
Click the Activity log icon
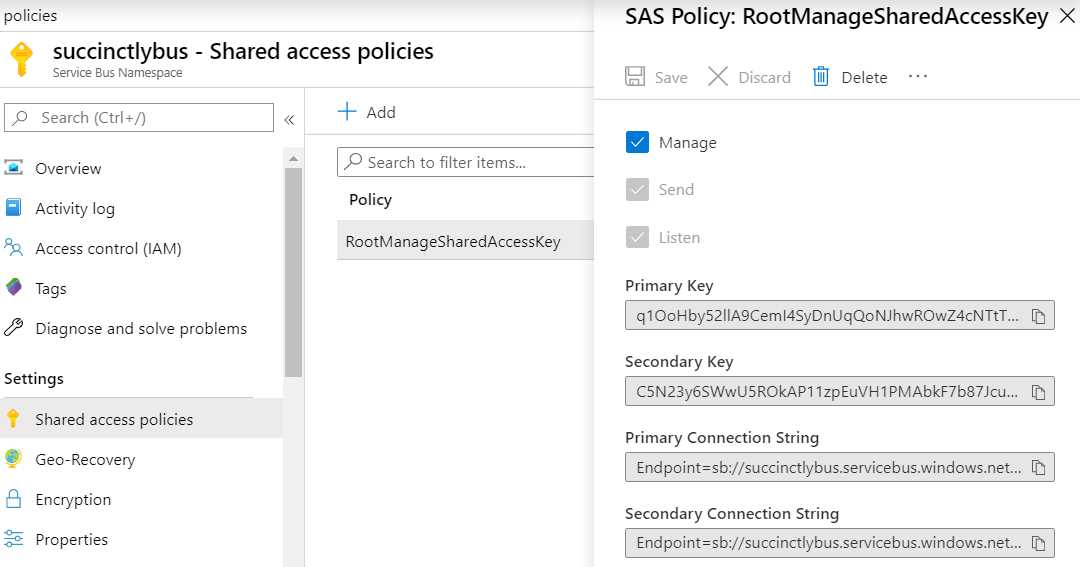[x=13, y=207]
